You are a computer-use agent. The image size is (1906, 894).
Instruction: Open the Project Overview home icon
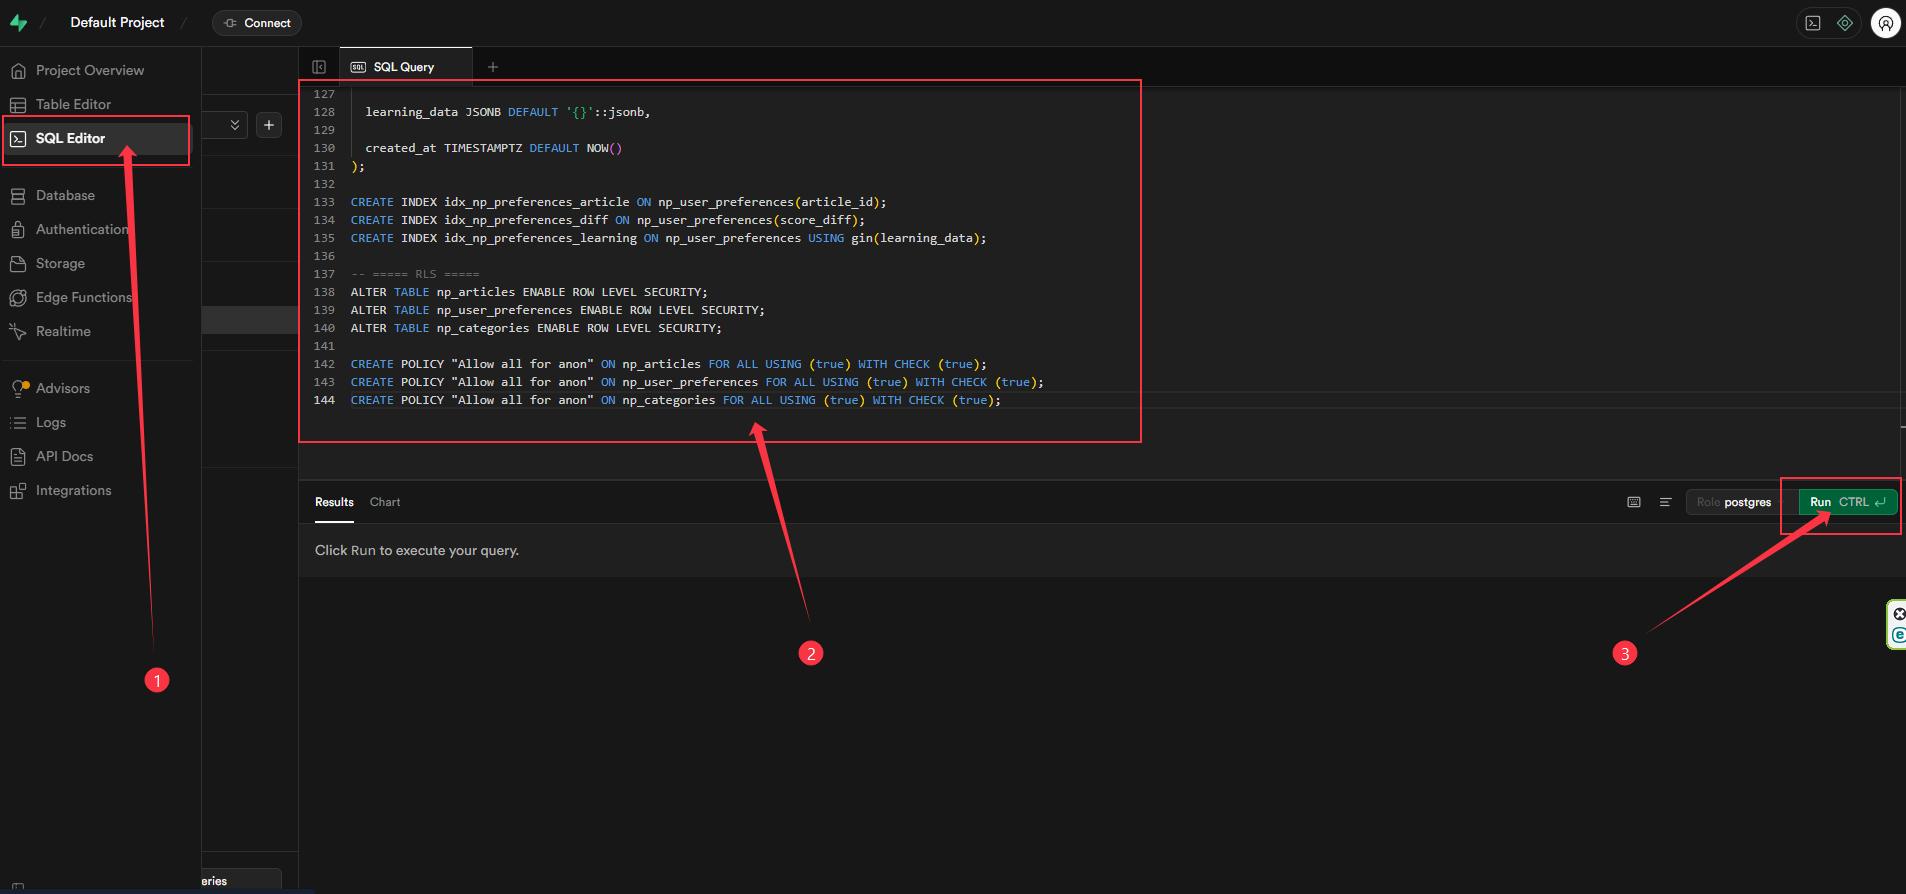[18, 71]
